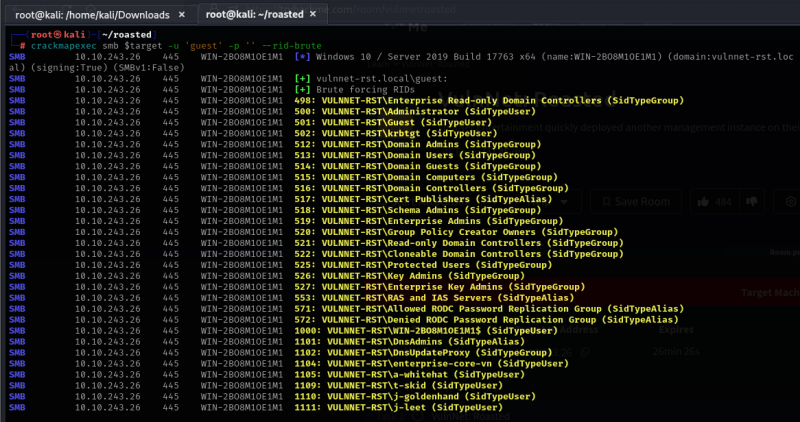
Task: Click the '1111: VULNNET-RST\j-leet' user line
Action: [398, 408]
